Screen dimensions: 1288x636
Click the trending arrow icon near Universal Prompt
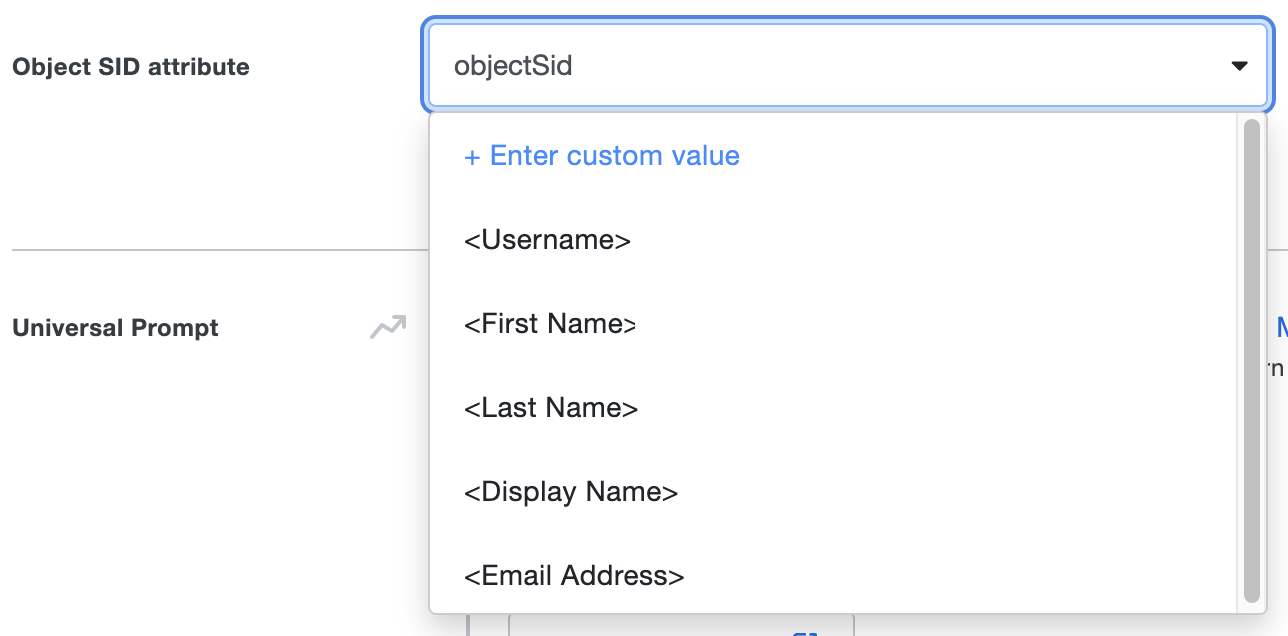[x=390, y=326]
